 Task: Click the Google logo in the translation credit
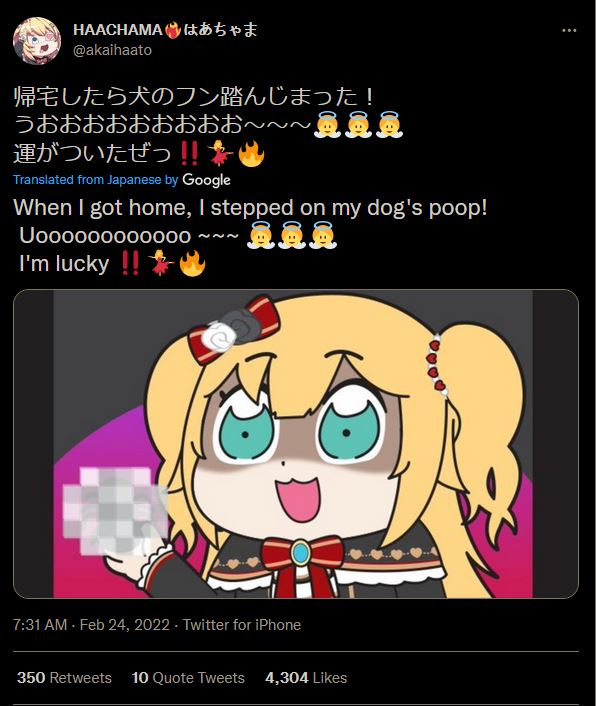coord(207,180)
